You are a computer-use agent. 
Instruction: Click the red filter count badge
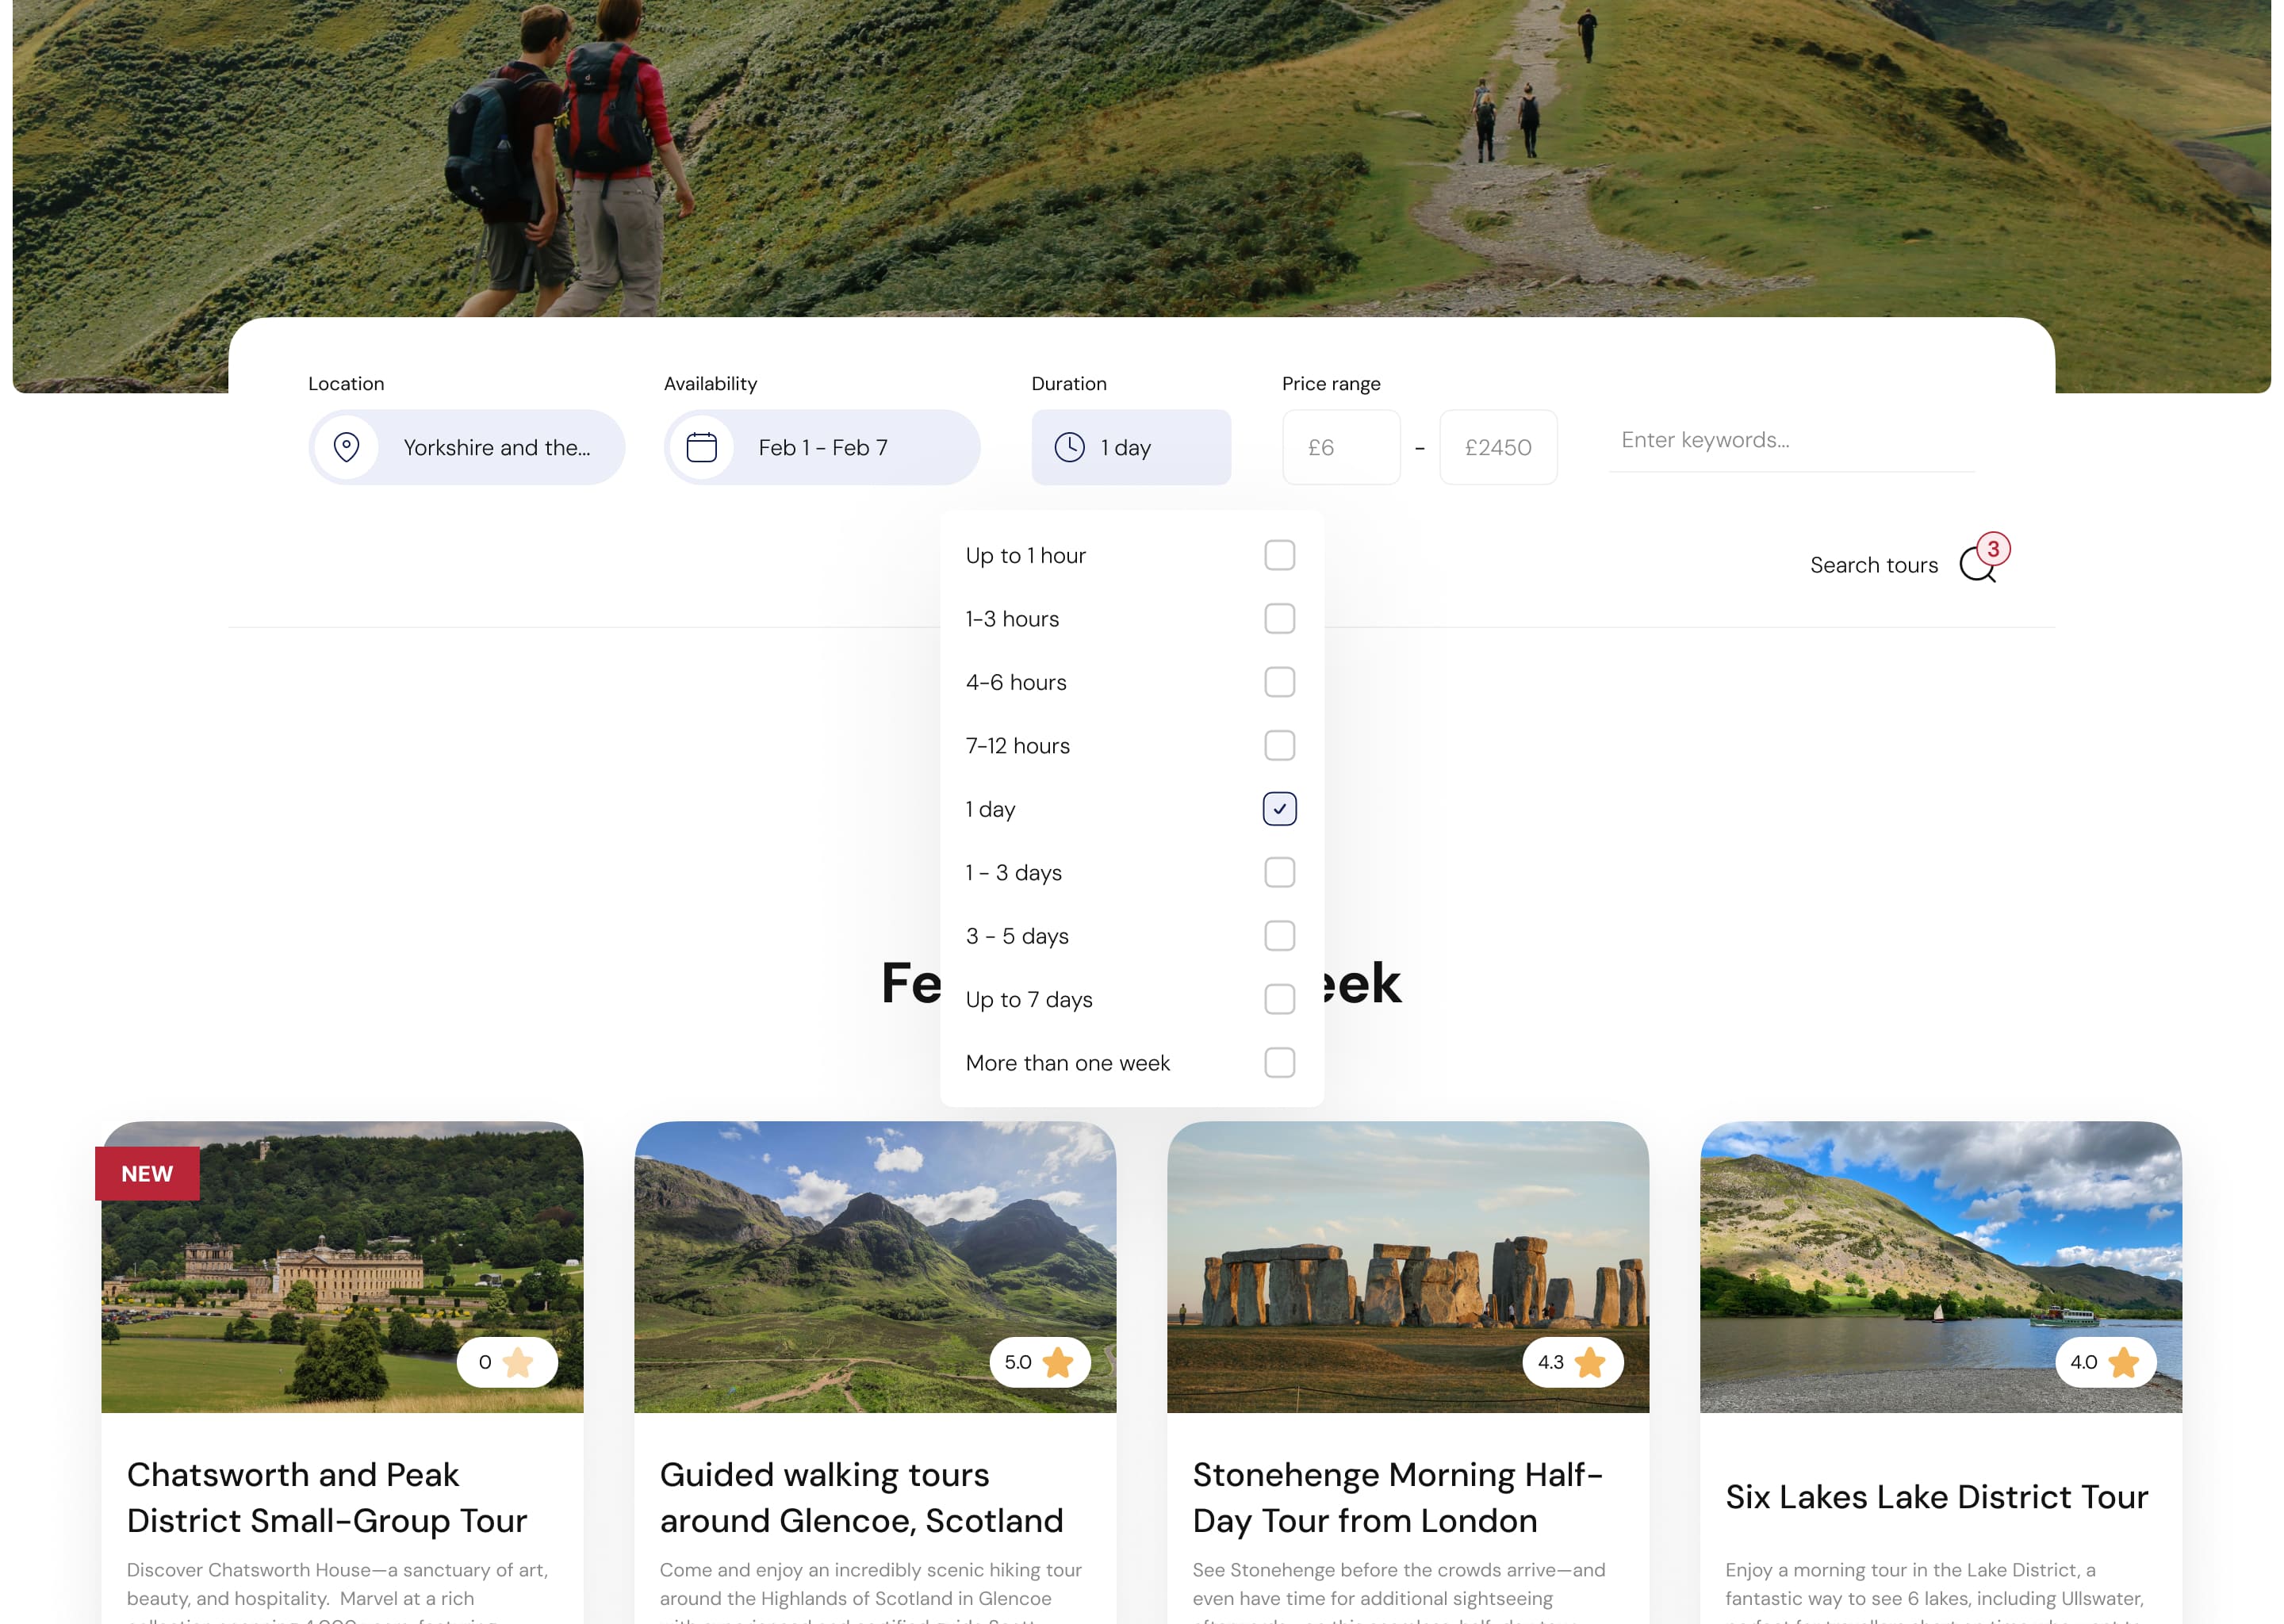pos(1992,549)
